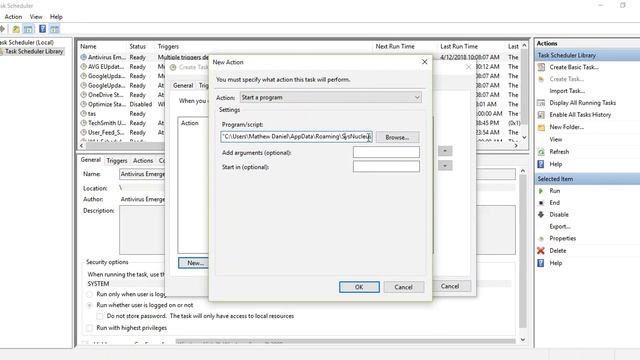Select Task Scheduler Library tree node
Image resolution: width=640 pixels, height=360 pixels.
(x=34, y=51)
